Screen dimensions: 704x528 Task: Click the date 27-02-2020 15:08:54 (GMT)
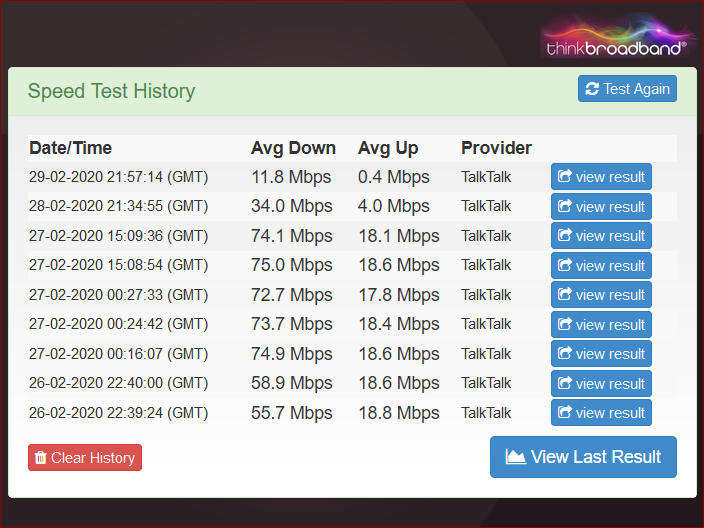tap(119, 265)
